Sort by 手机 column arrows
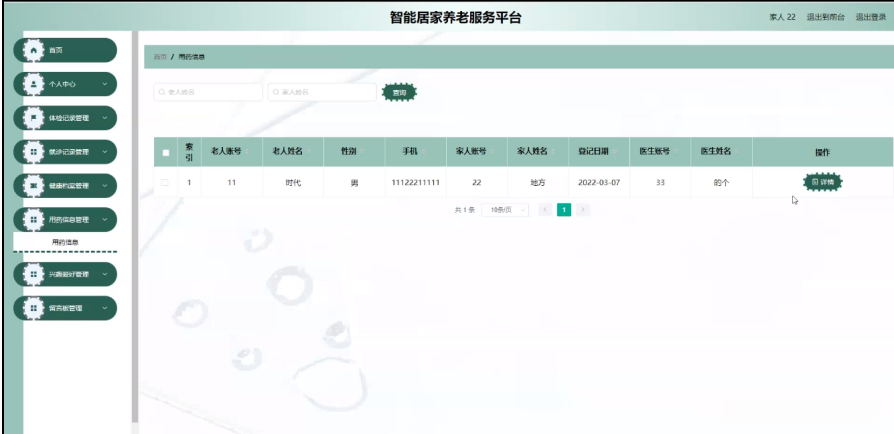Screen dimensions: 894x434 [423, 152]
